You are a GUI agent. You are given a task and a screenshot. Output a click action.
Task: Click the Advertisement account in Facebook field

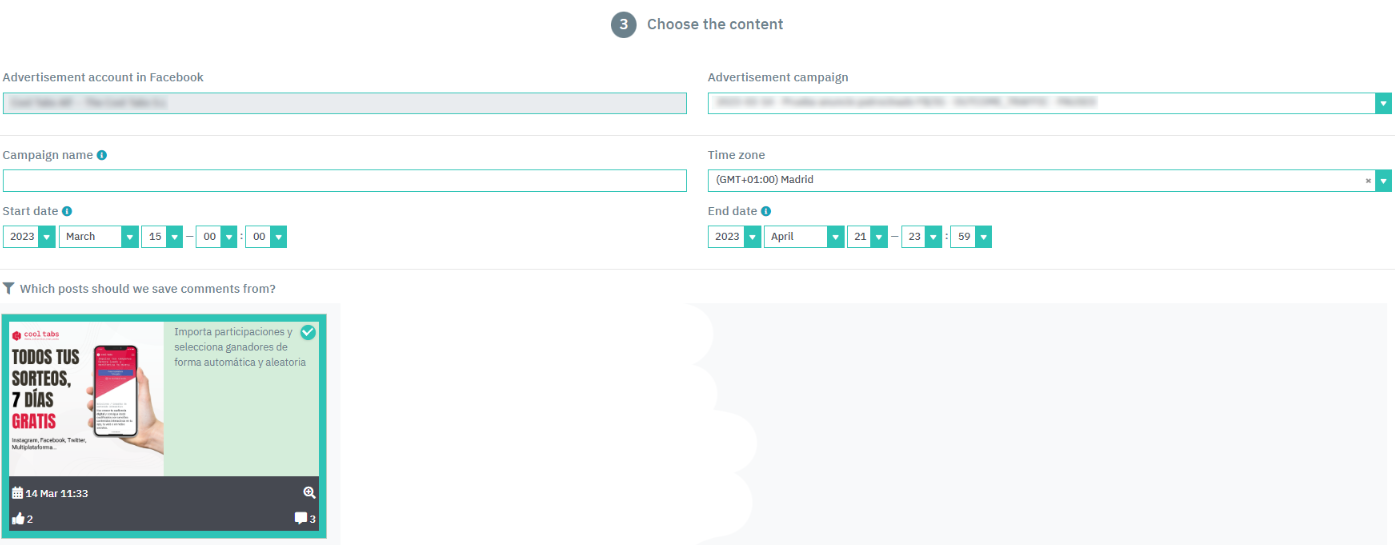(344, 103)
